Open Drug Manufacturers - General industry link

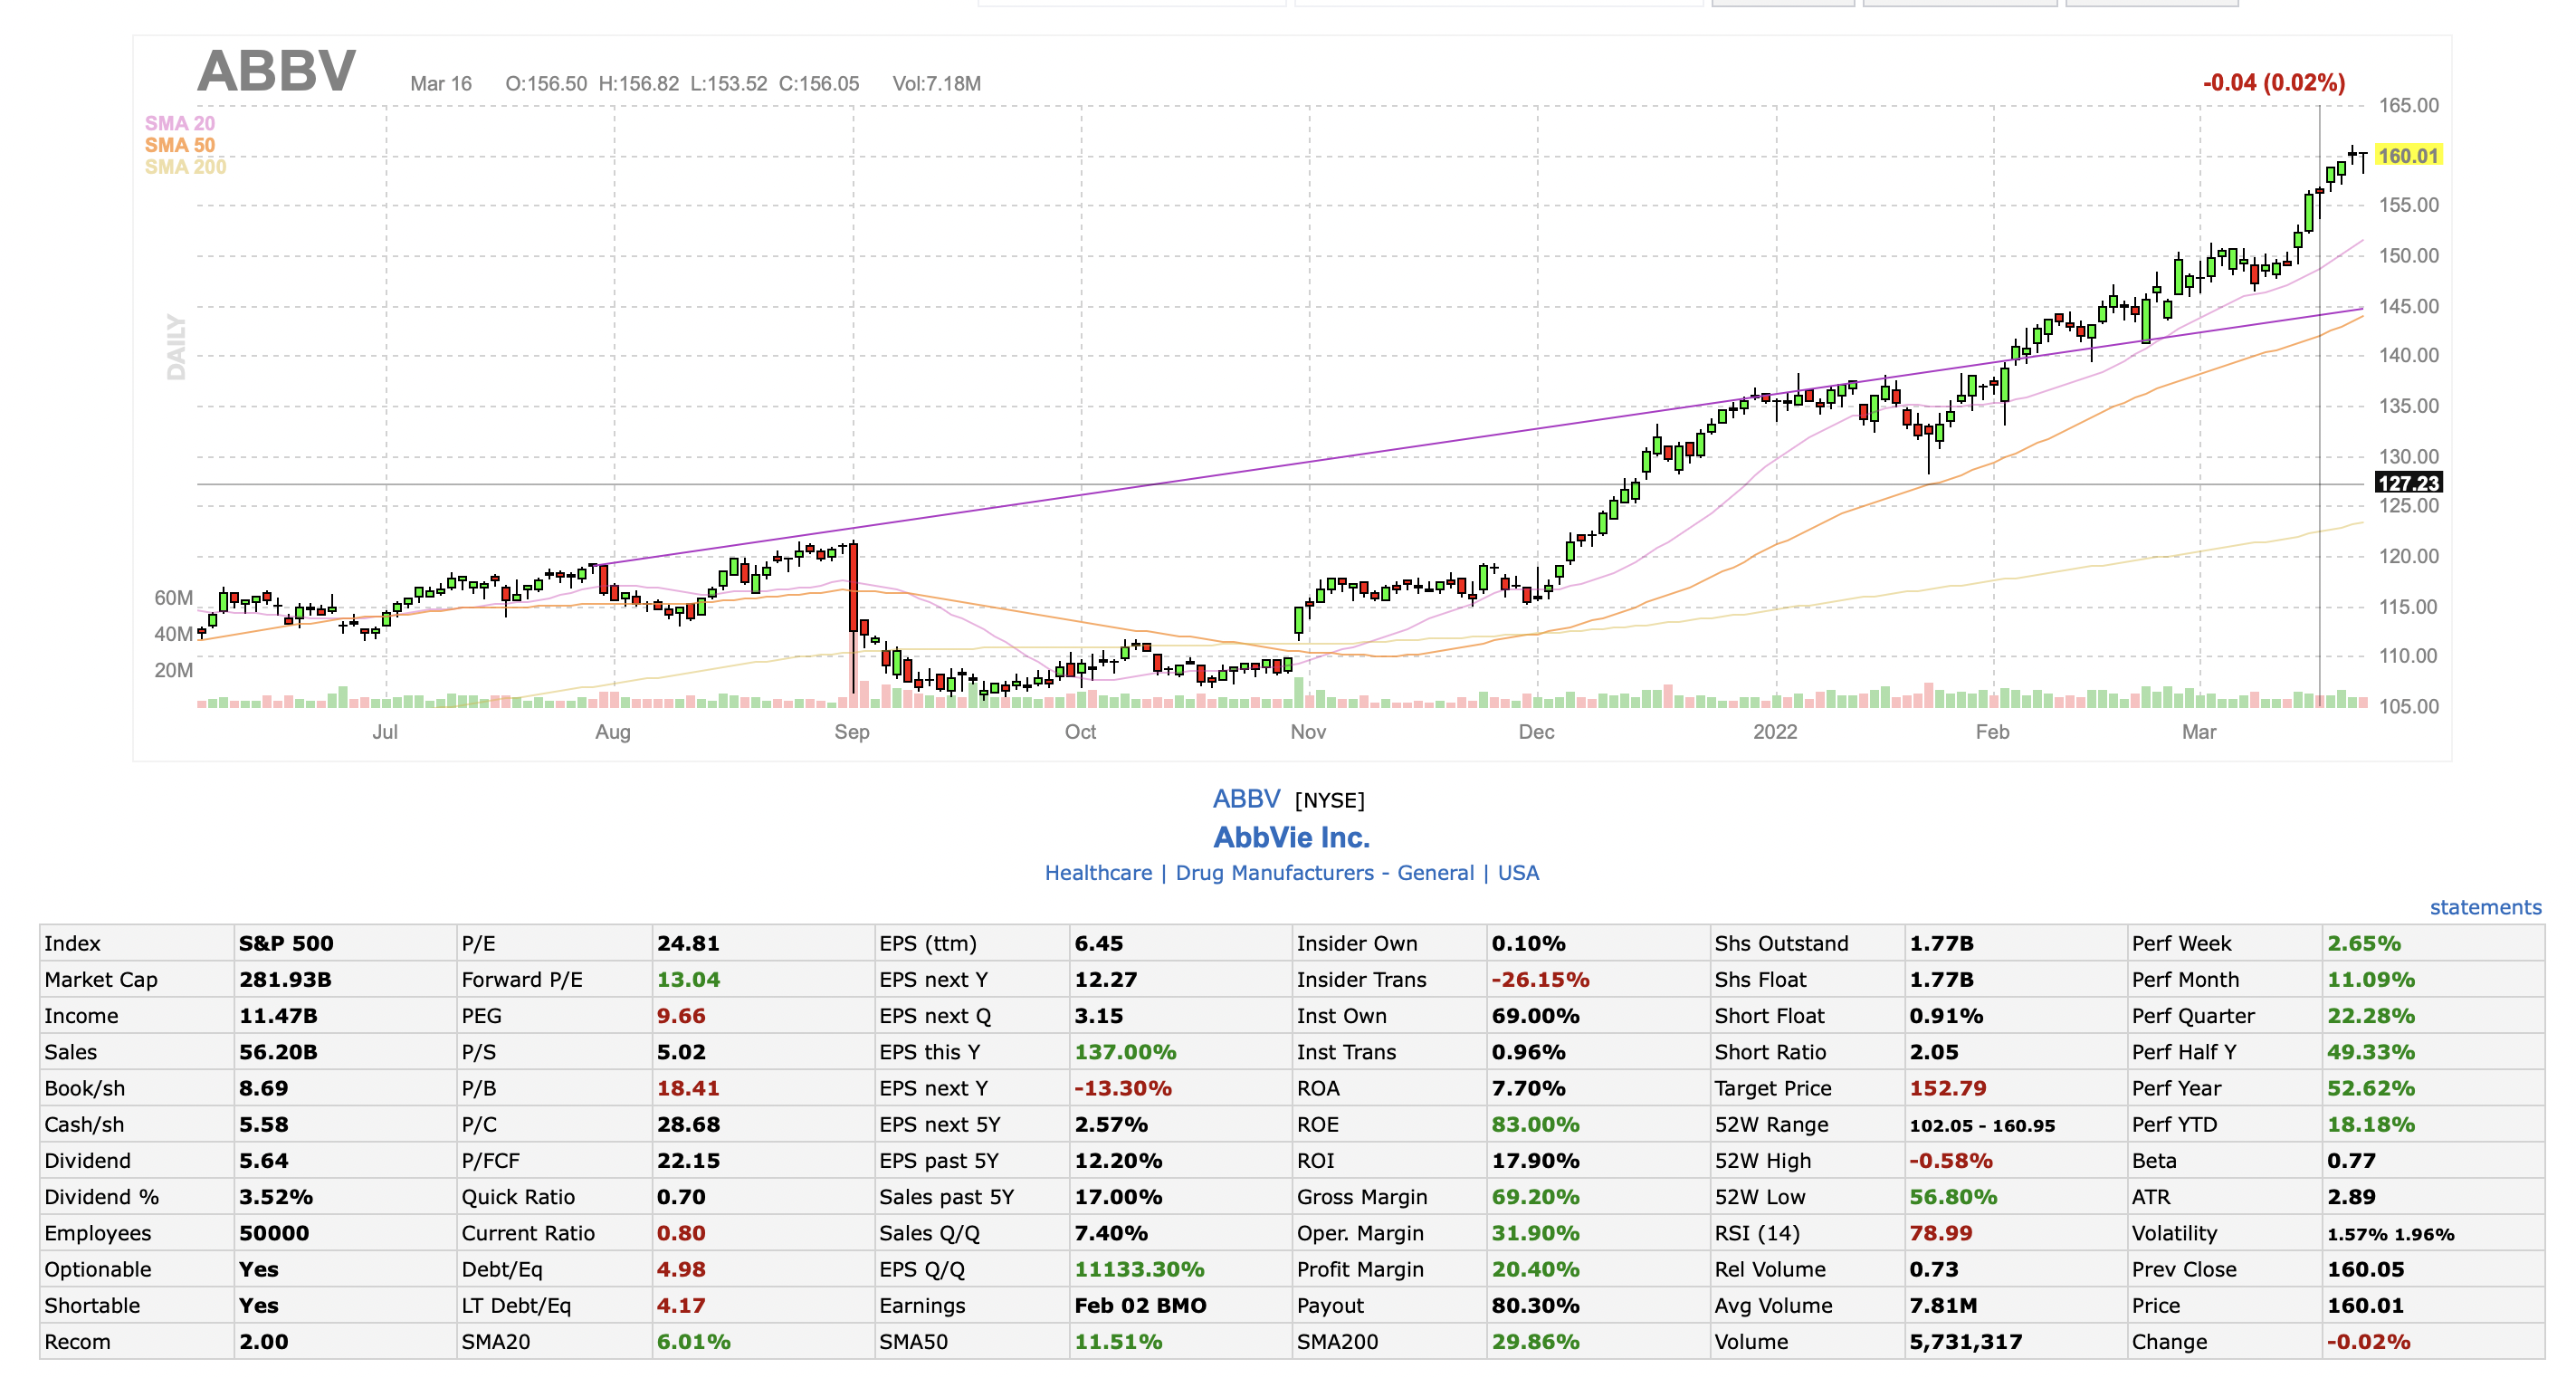click(1324, 873)
